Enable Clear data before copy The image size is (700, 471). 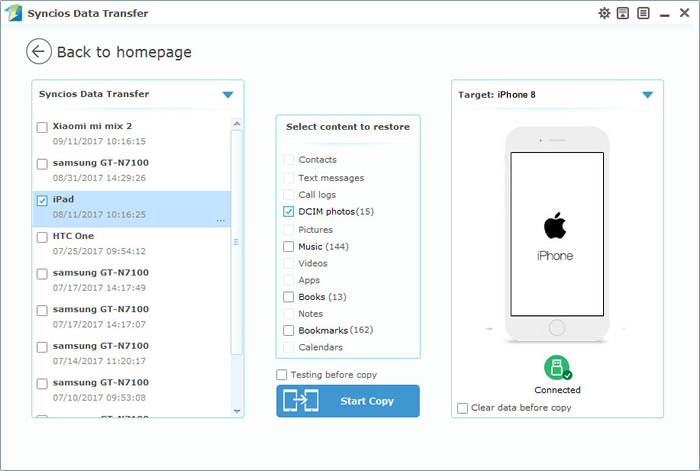[462, 408]
